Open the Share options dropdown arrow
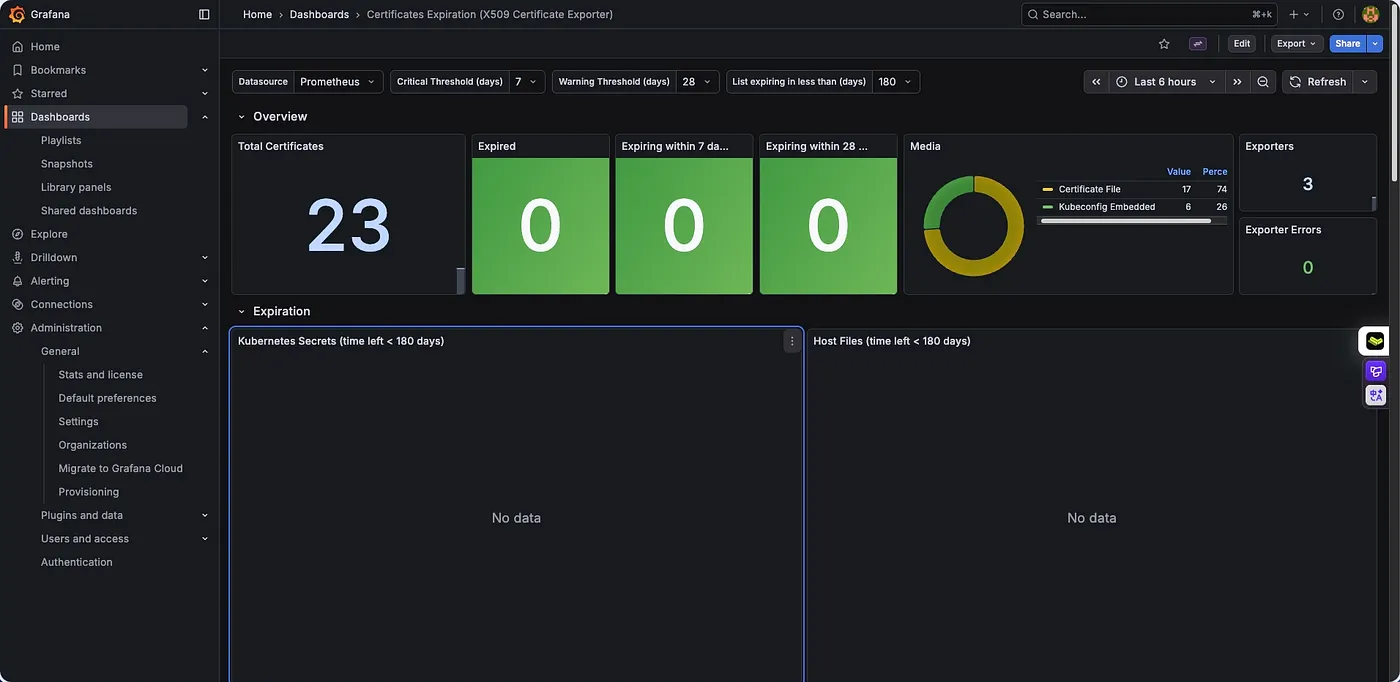 point(1375,44)
